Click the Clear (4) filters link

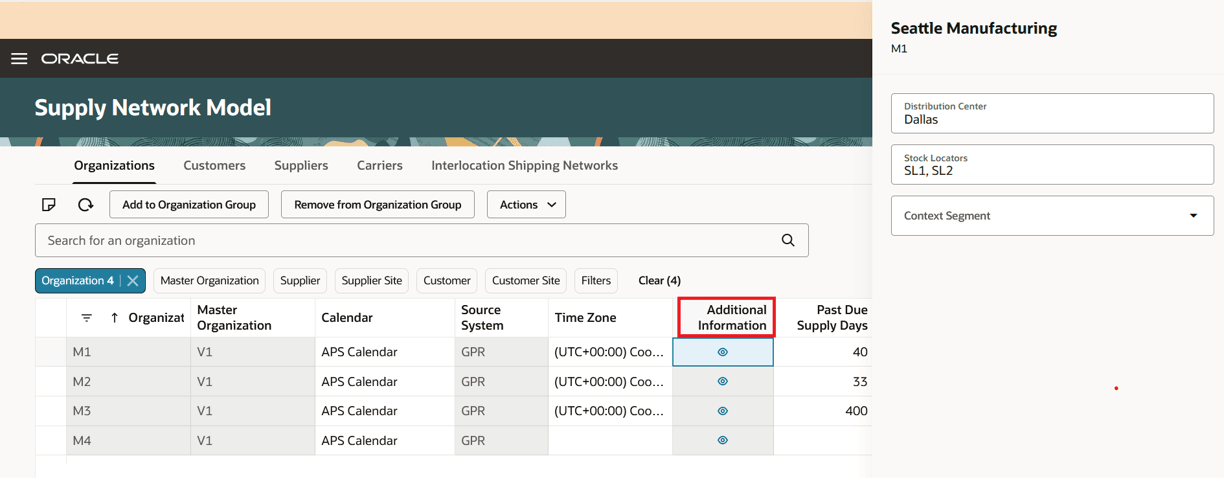pyautogui.click(x=659, y=281)
